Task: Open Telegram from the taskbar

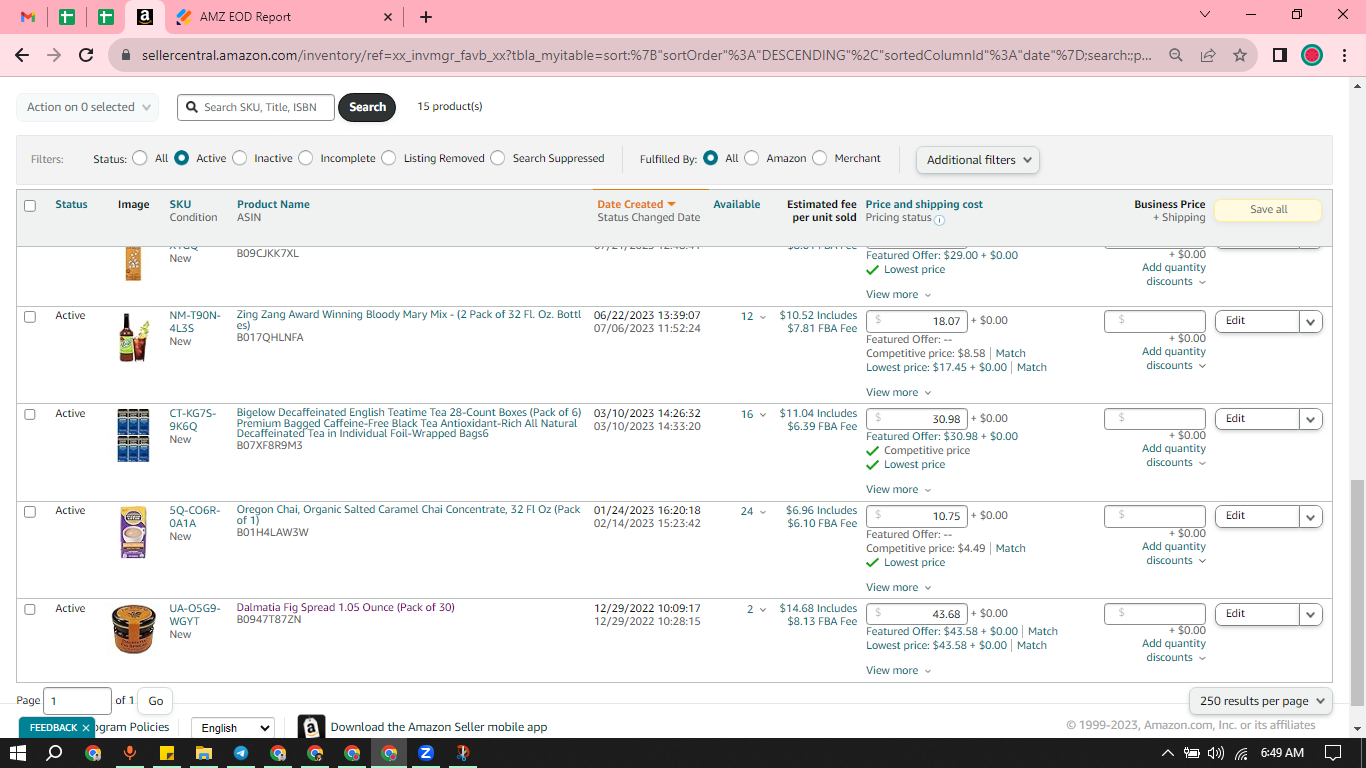Action: [241, 753]
